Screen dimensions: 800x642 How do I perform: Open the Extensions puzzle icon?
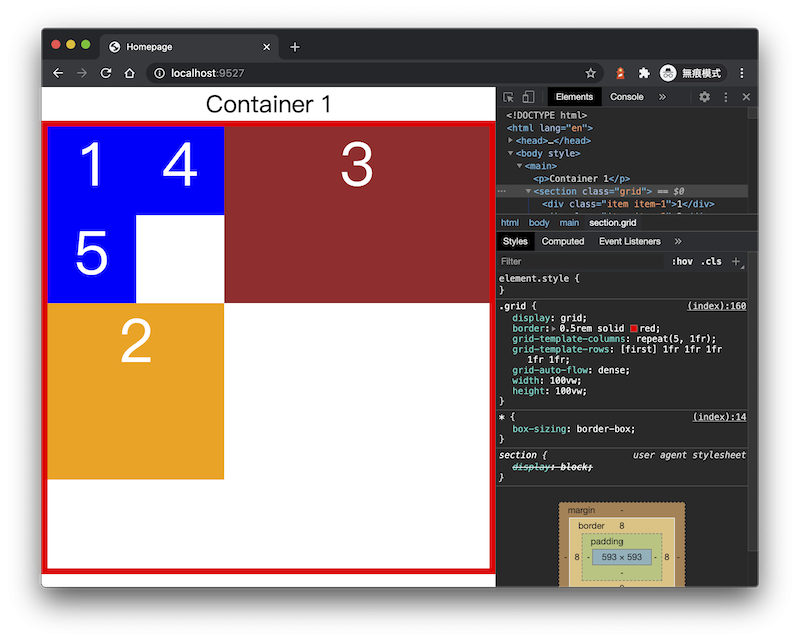(x=644, y=73)
